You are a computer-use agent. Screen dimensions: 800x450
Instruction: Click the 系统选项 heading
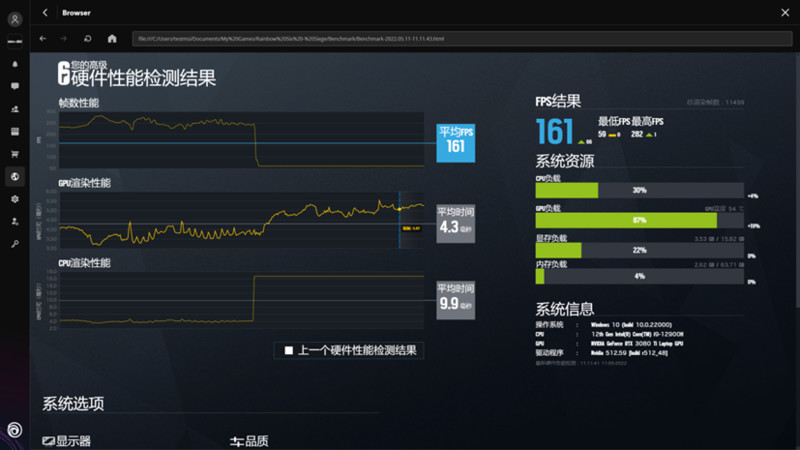73,404
